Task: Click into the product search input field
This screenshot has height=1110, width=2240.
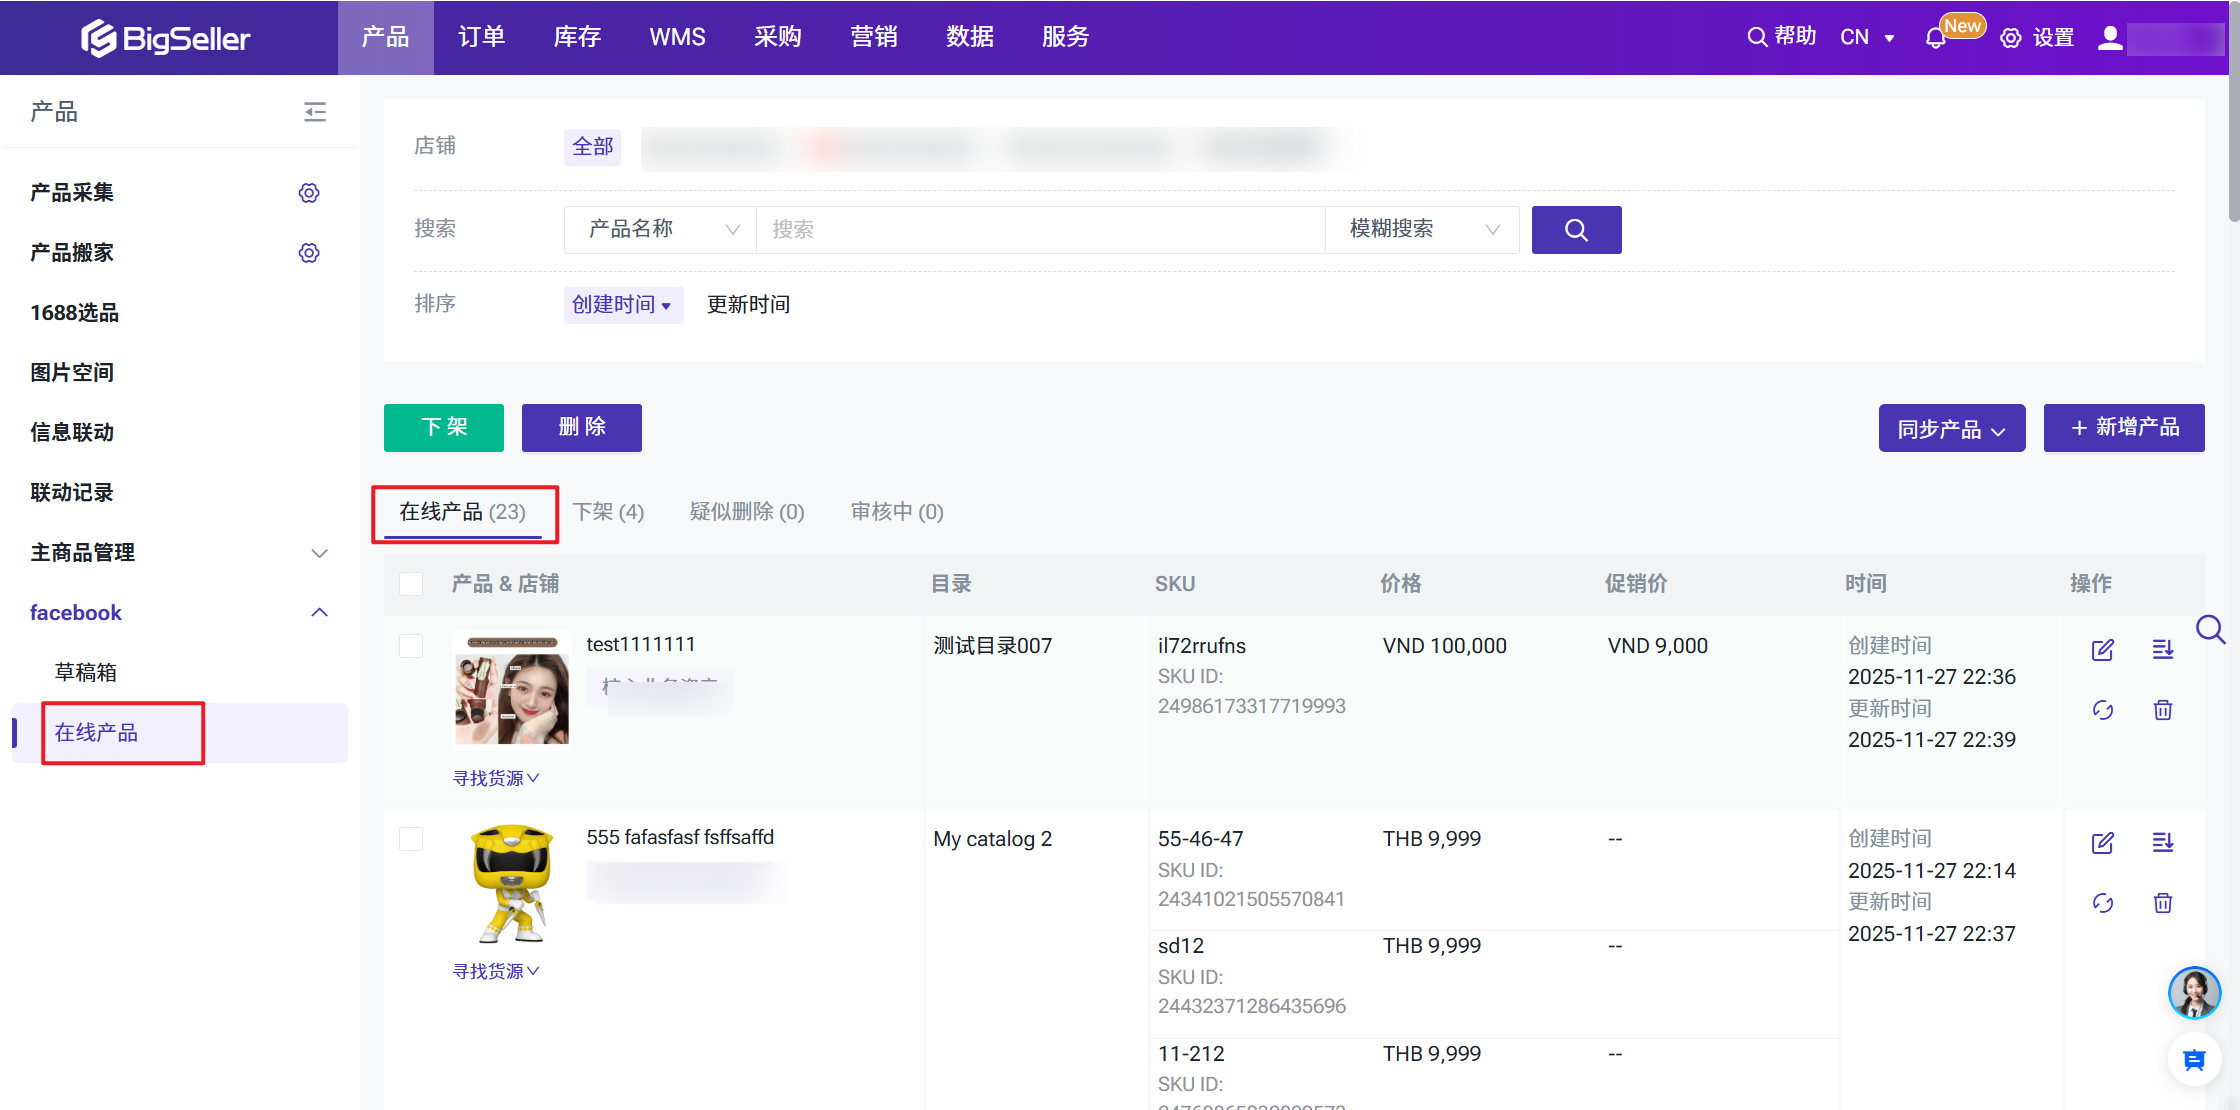Action: [1040, 230]
